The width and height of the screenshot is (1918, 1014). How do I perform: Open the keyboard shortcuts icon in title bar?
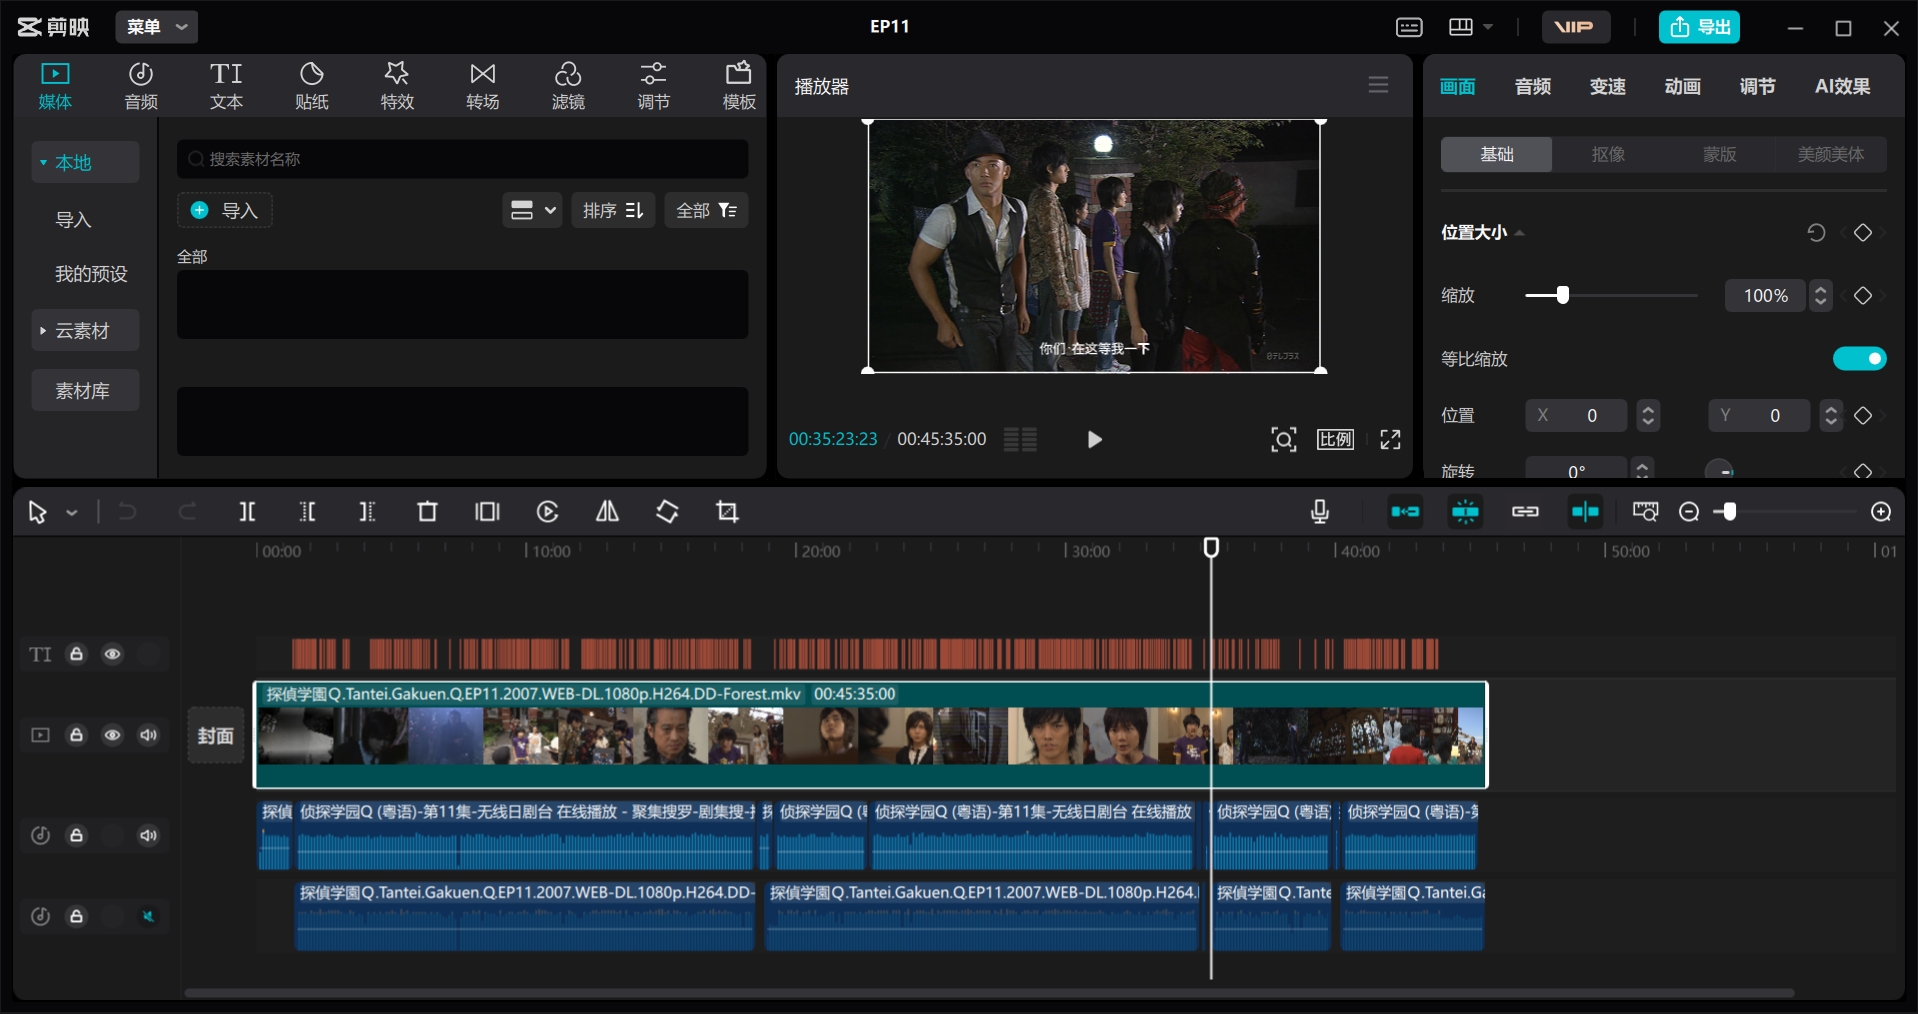1409,27
